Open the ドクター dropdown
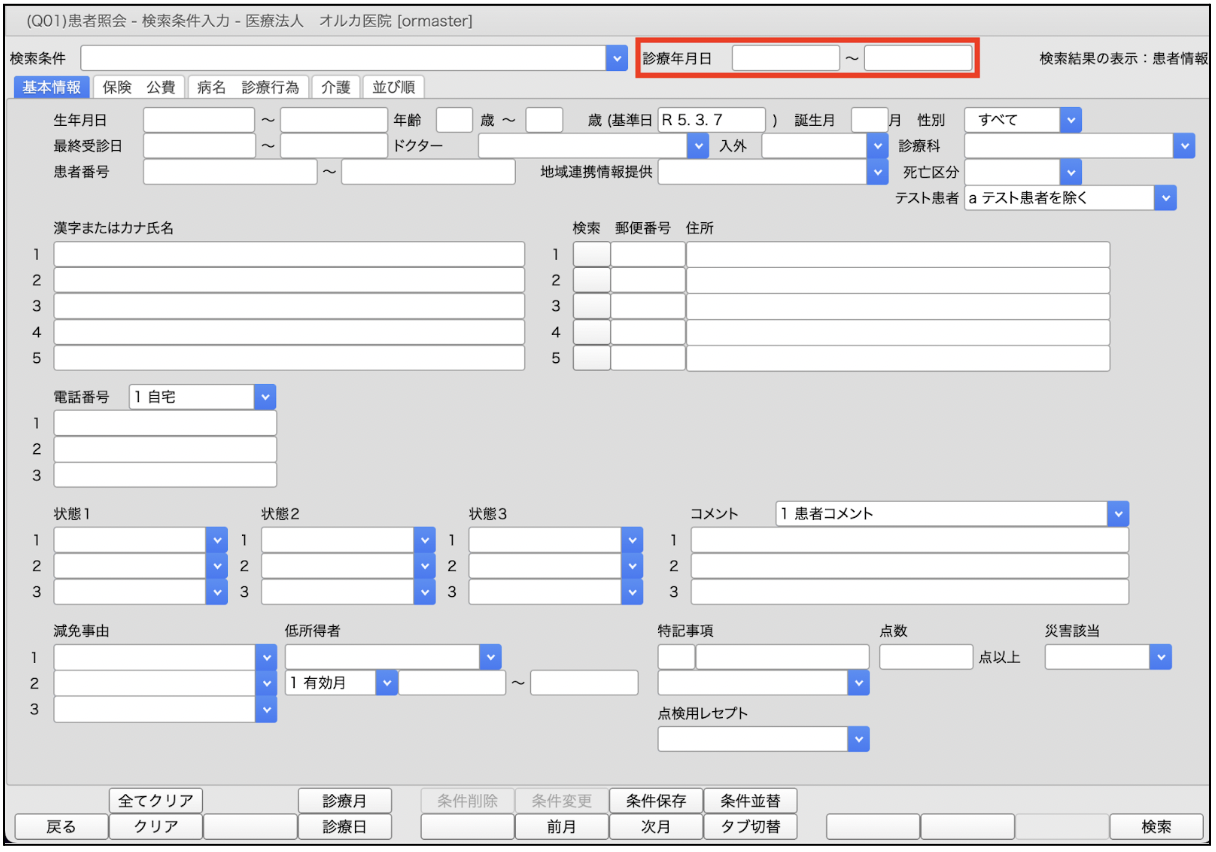 698,146
